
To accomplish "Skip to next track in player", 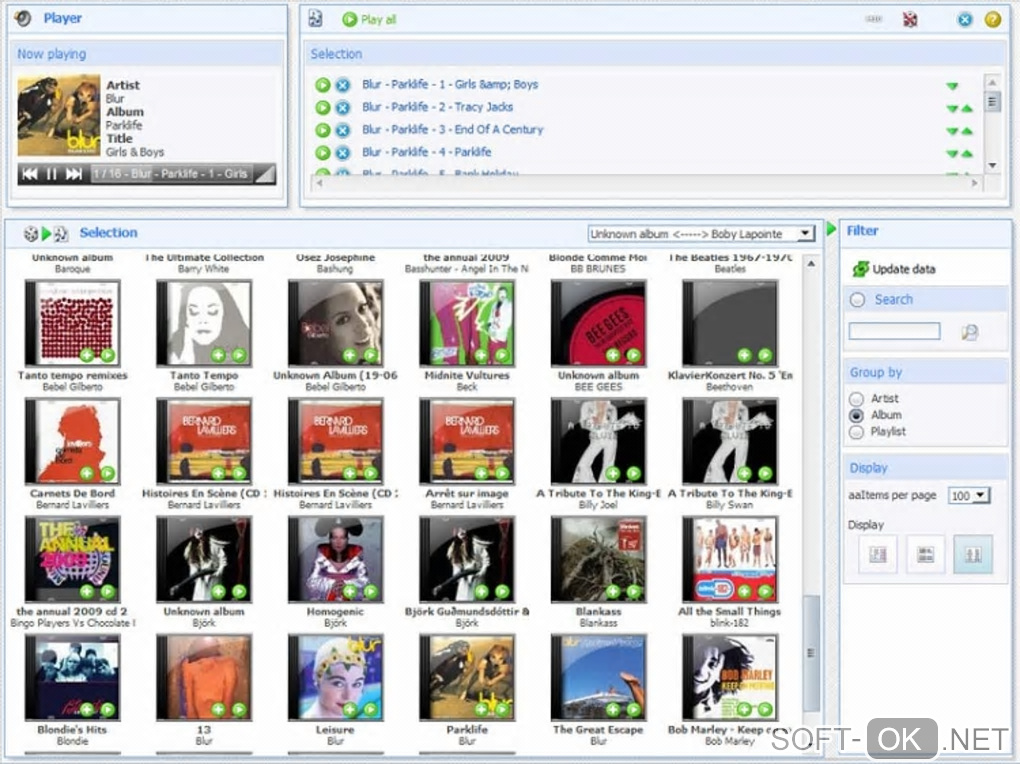I will 74,174.
